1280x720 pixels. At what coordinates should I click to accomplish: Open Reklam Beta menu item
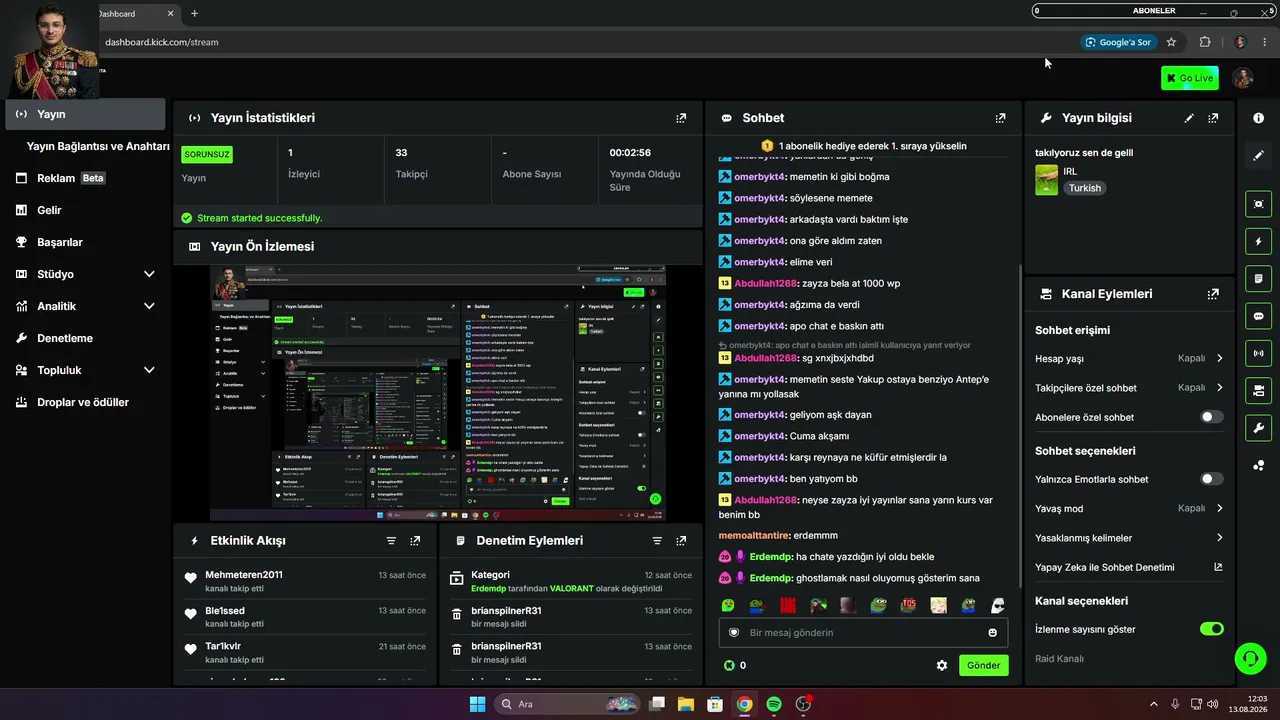click(85, 178)
